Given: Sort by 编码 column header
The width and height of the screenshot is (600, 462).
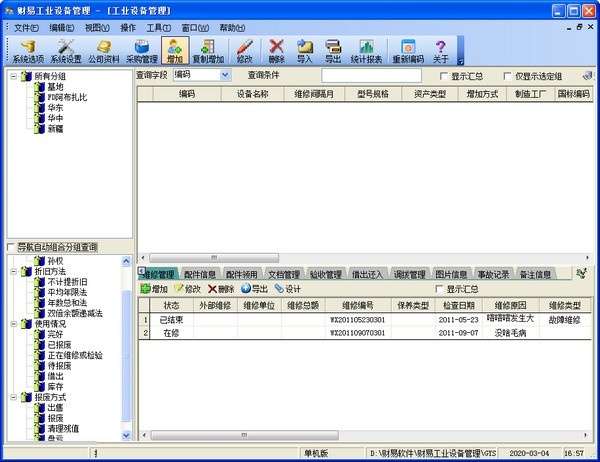Looking at the screenshot, I should click(187, 94).
